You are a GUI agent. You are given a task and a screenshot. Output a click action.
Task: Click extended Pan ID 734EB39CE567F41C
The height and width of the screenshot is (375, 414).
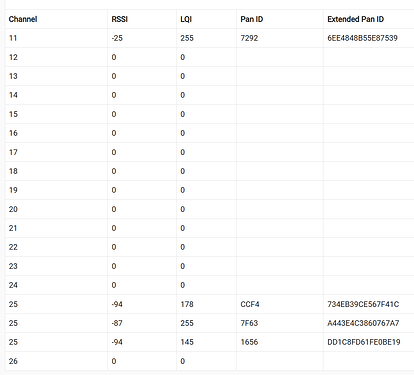[363, 304]
